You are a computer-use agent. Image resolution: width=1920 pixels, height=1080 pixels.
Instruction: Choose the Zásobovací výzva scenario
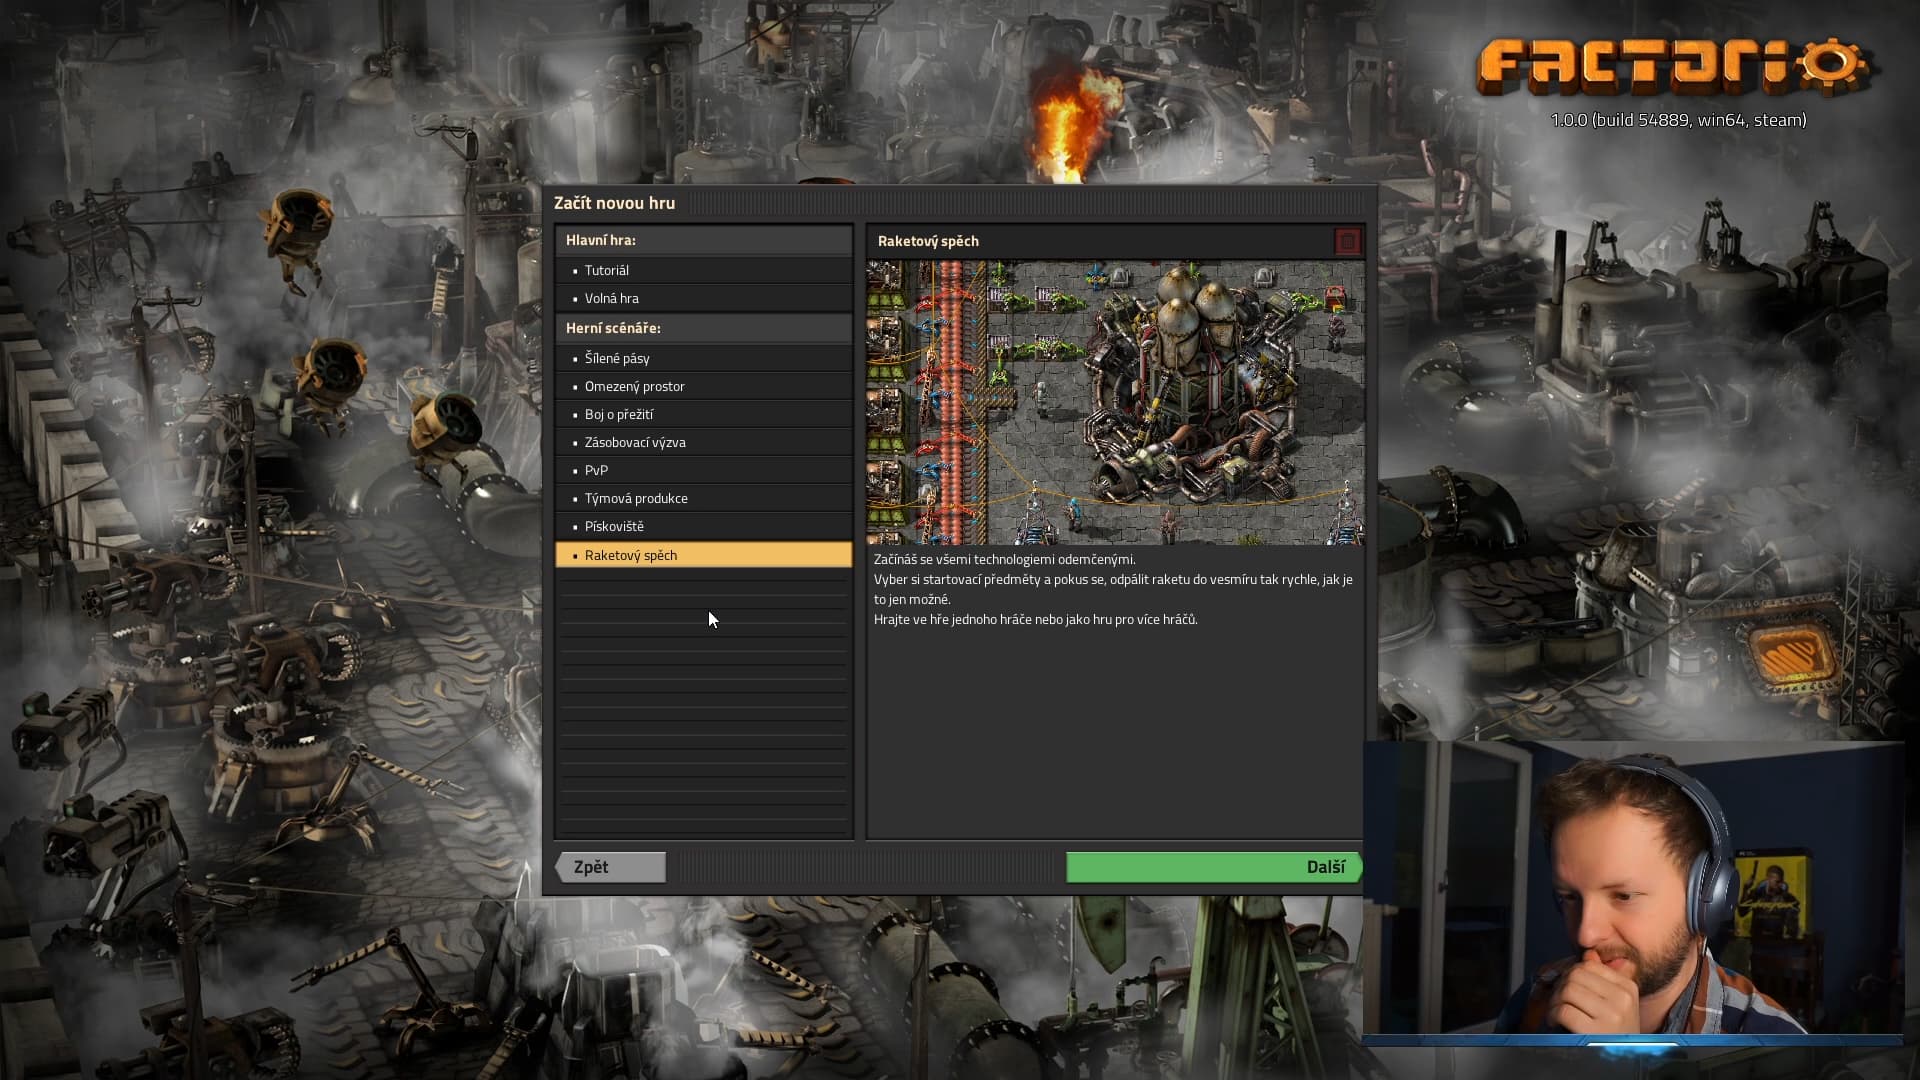click(x=703, y=442)
